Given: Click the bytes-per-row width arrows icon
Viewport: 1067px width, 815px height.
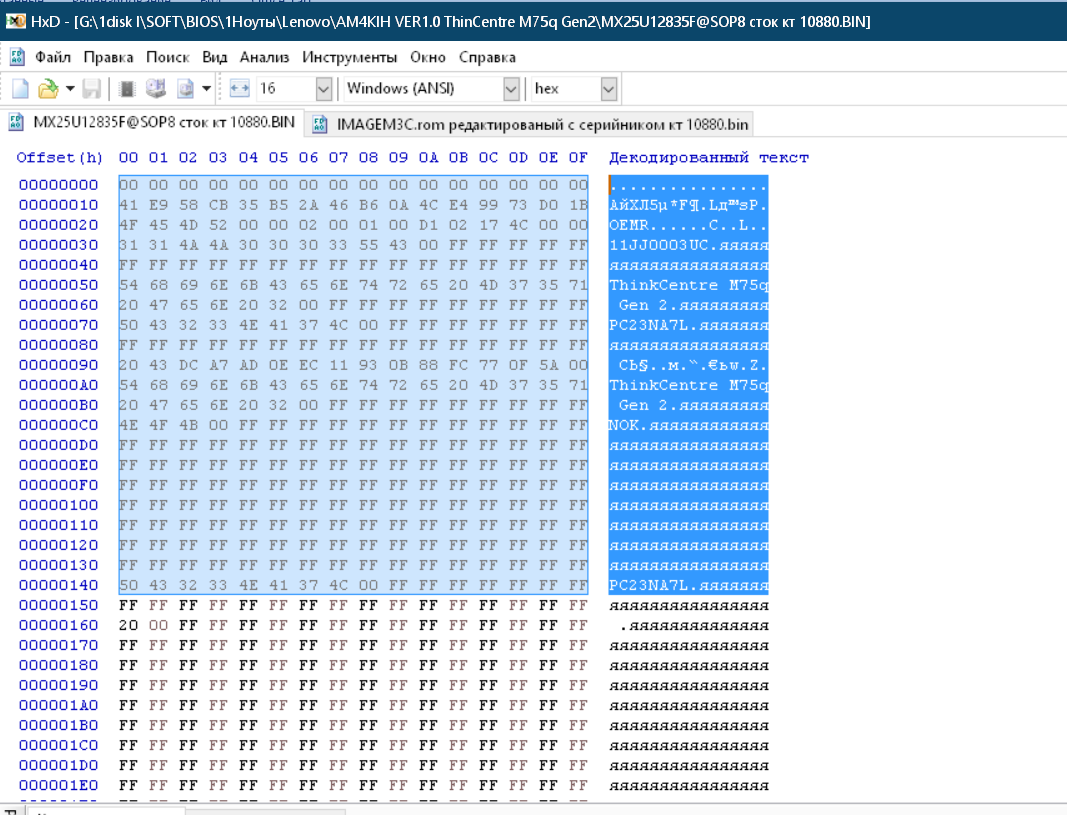Looking at the screenshot, I should click(x=240, y=88).
